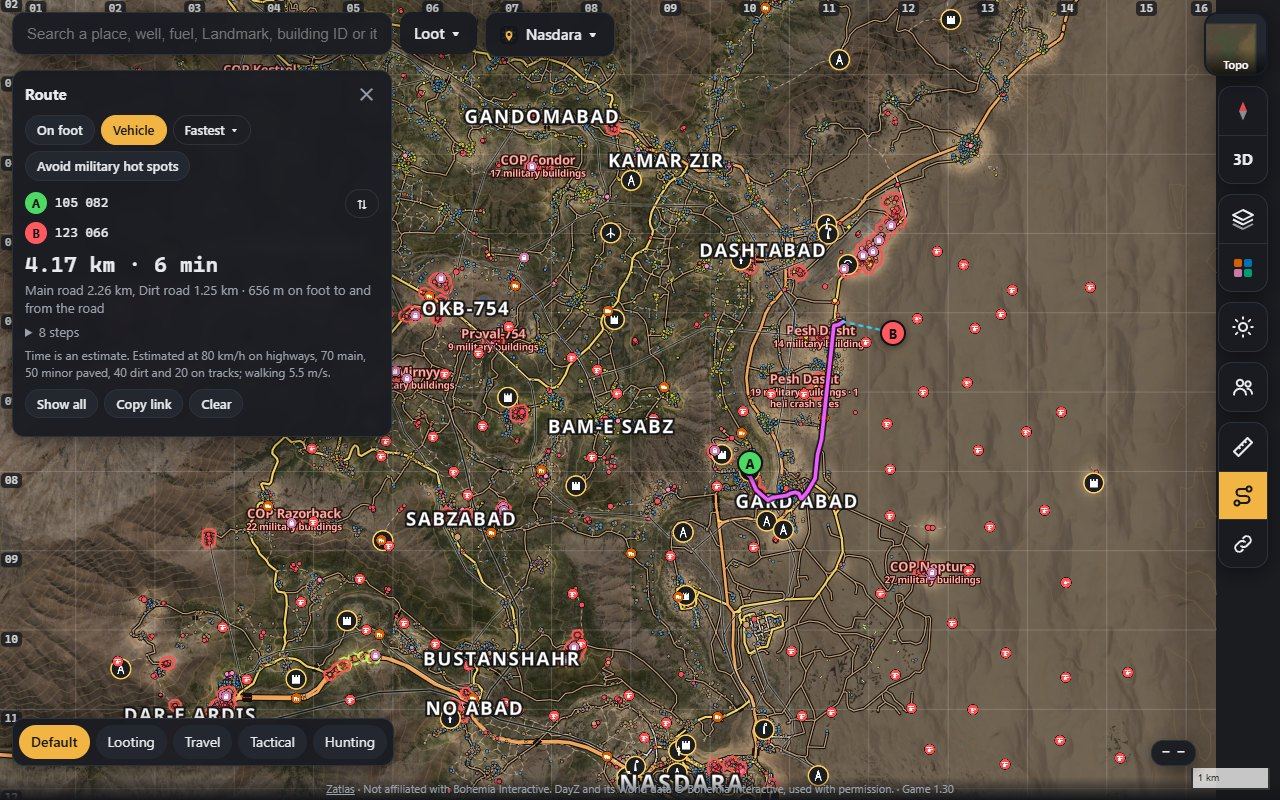The image size is (1280, 800).
Task: Switch to the Default preset tab
Action: 54,742
